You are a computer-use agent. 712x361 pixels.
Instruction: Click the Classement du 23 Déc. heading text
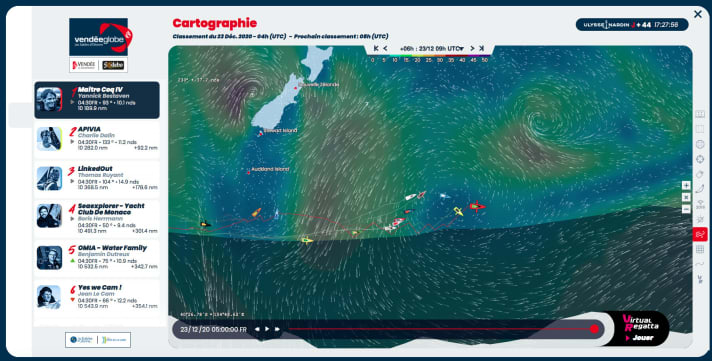[x=229, y=36]
